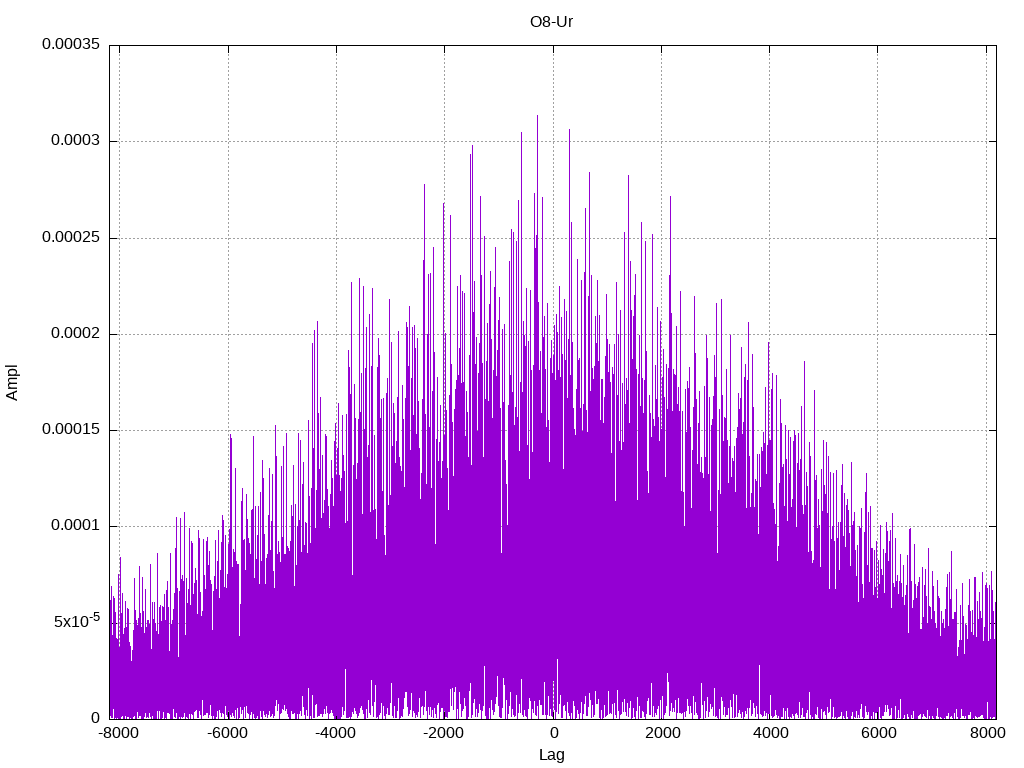Click the 0.00015 y-axis value
Viewport: 1024px width, 768px height.
pyautogui.click(x=71, y=429)
